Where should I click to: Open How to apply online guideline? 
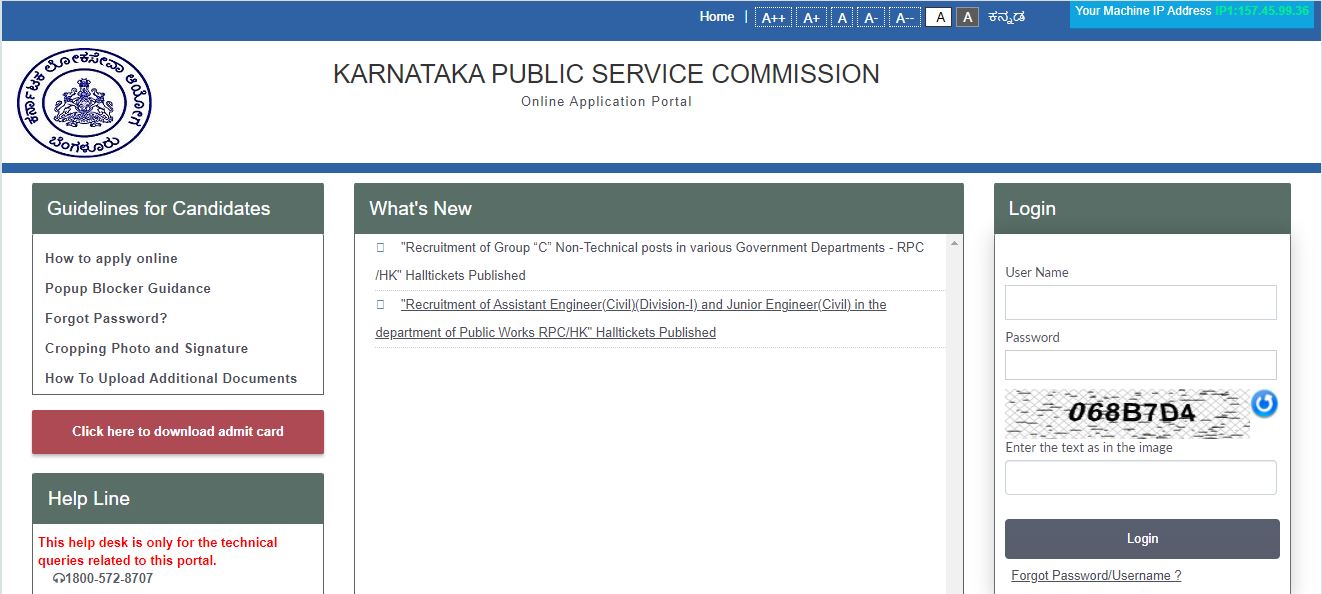coord(111,258)
